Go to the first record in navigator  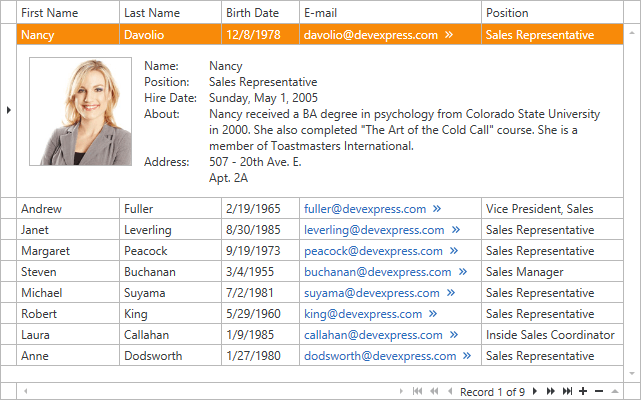coord(417,391)
